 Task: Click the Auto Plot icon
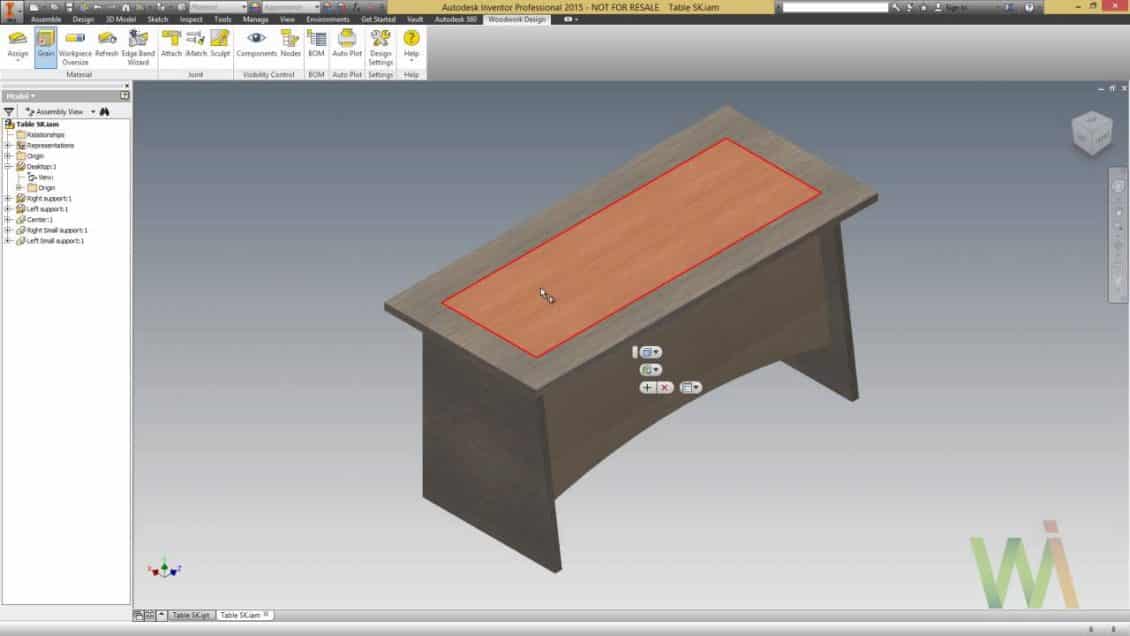(x=346, y=40)
